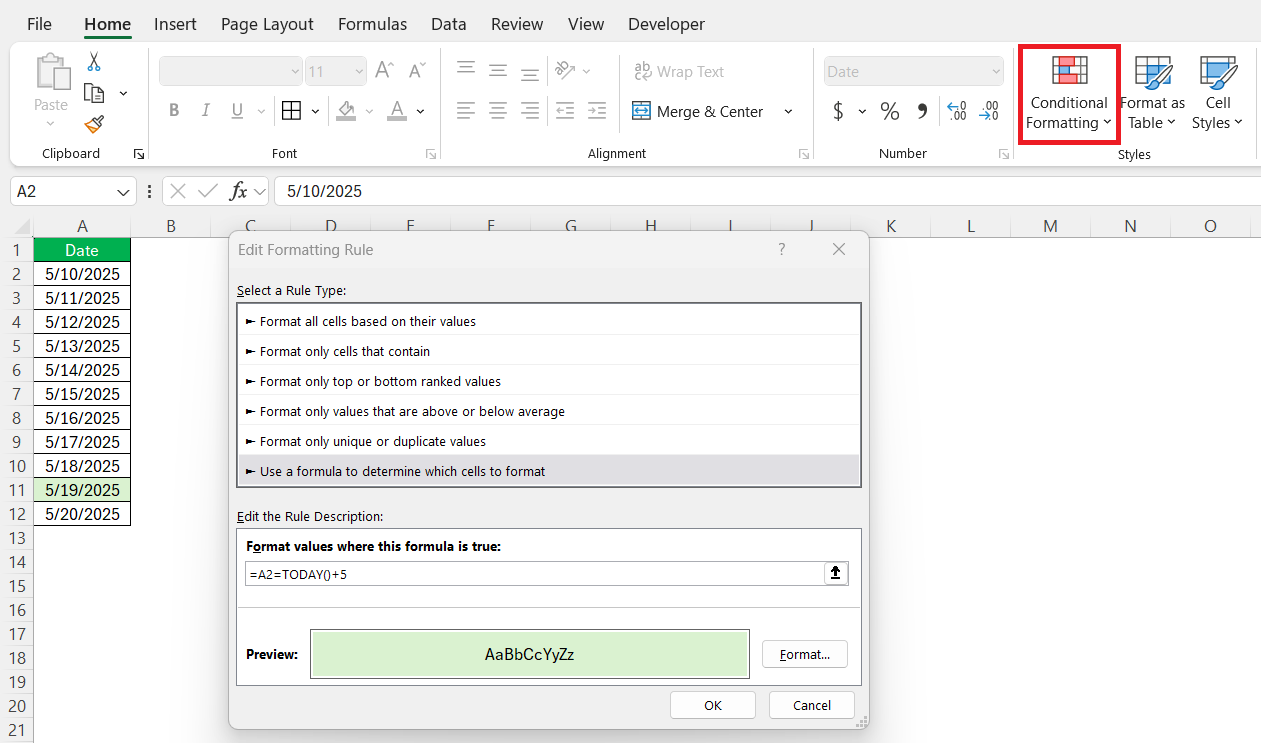The width and height of the screenshot is (1261, 743).
Task: Apply Percent Style format
Action: click(889, 111)
